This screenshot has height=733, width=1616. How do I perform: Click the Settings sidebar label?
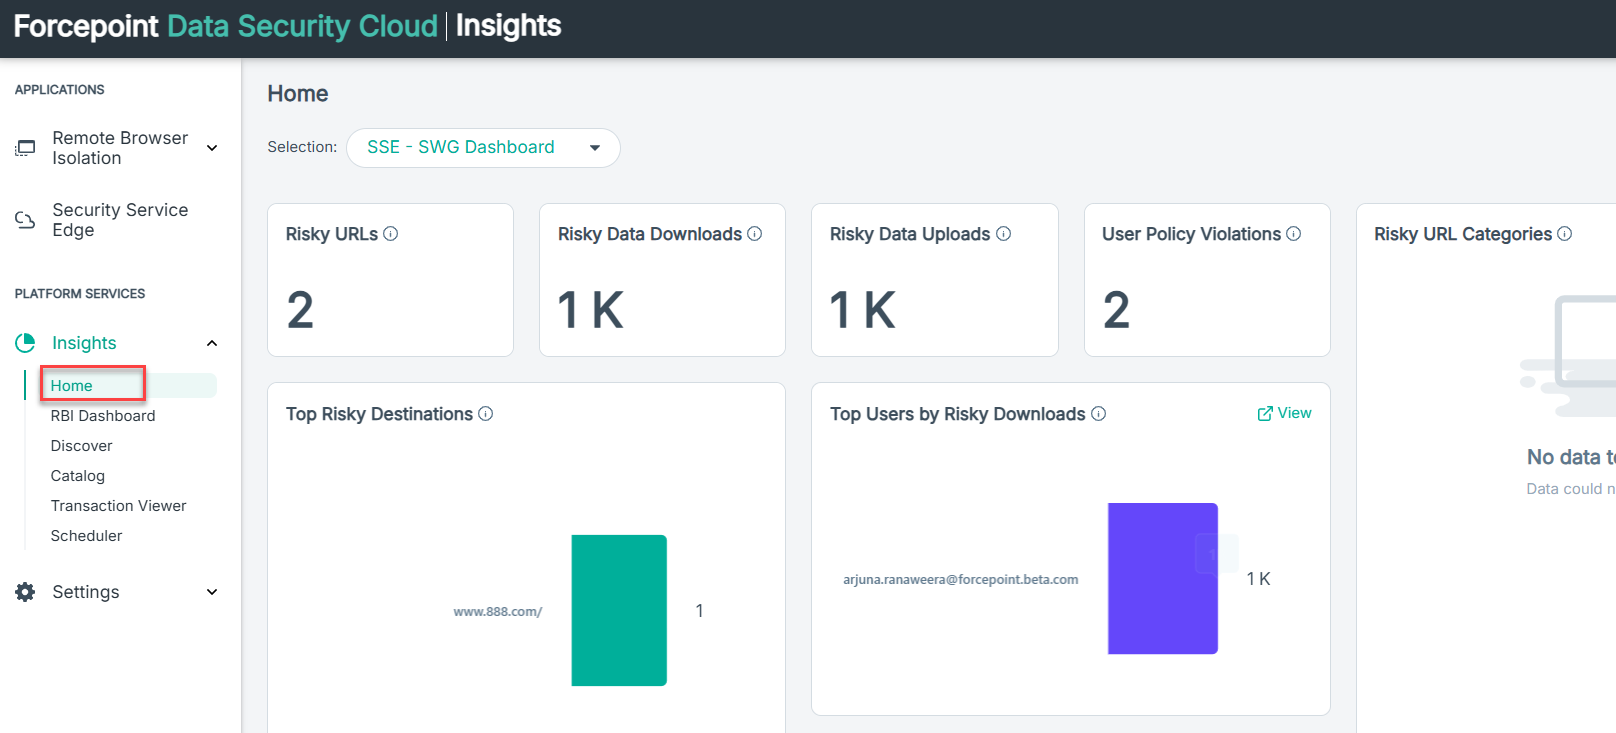click(x=86, y=592)
